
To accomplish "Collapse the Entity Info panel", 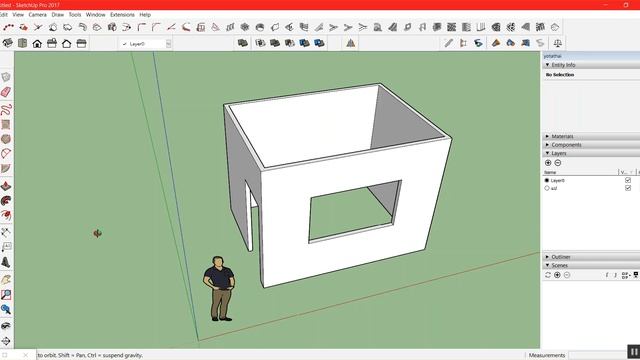I will 547,65.
